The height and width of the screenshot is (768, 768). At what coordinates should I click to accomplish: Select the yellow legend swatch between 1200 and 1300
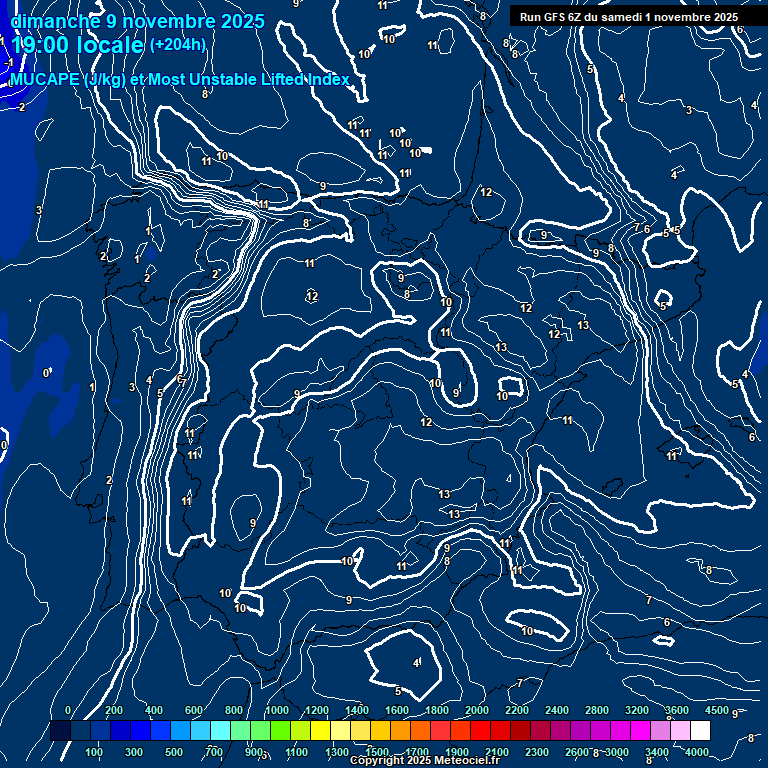point(321,730)
